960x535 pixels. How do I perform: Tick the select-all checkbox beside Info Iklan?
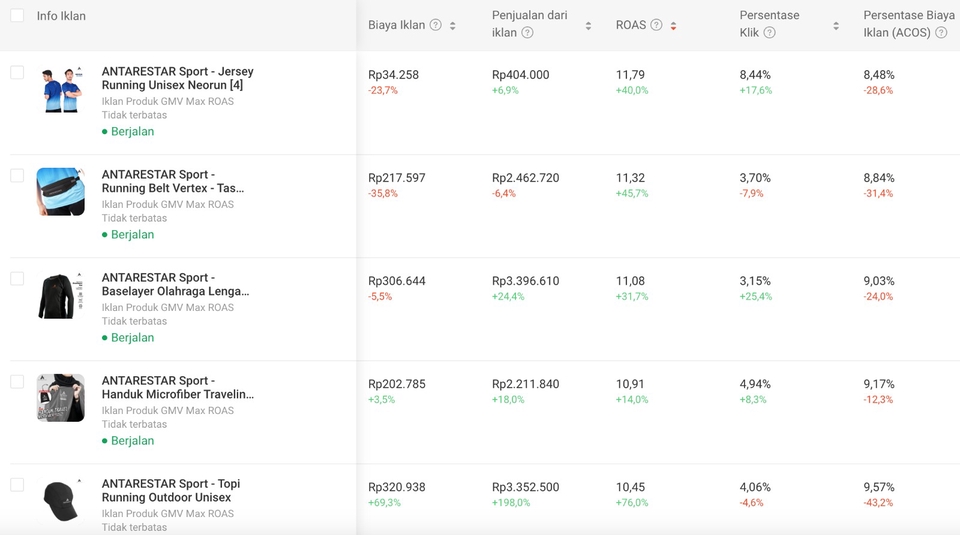tap(17, 15)
